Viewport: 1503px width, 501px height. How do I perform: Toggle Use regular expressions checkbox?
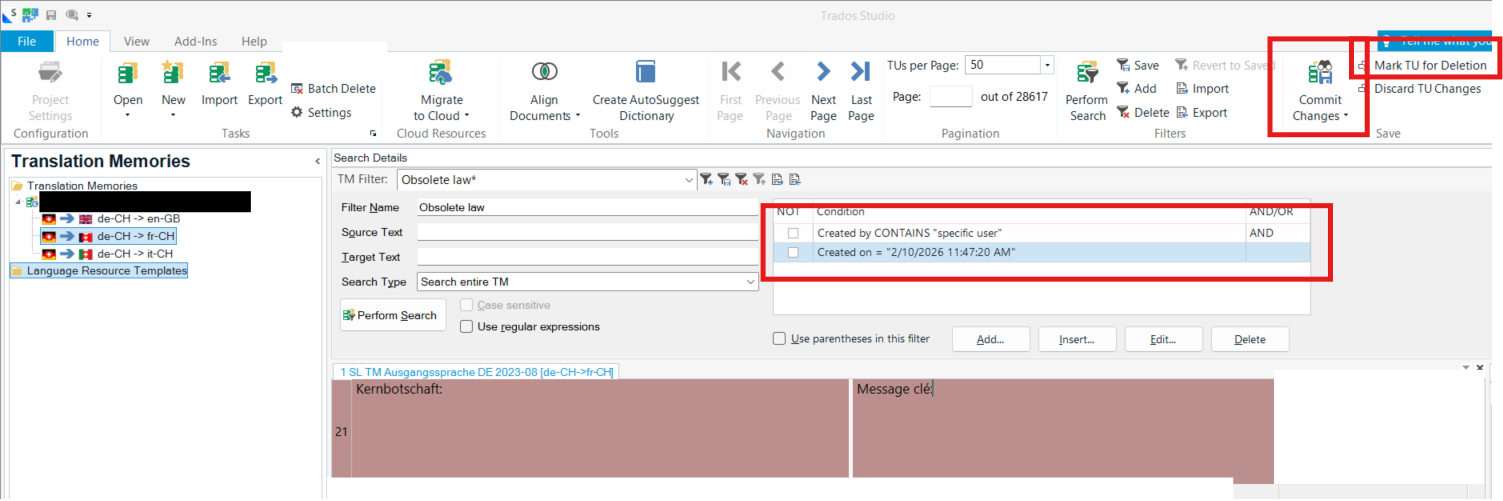pyautogui.click(x=466, y=327)
